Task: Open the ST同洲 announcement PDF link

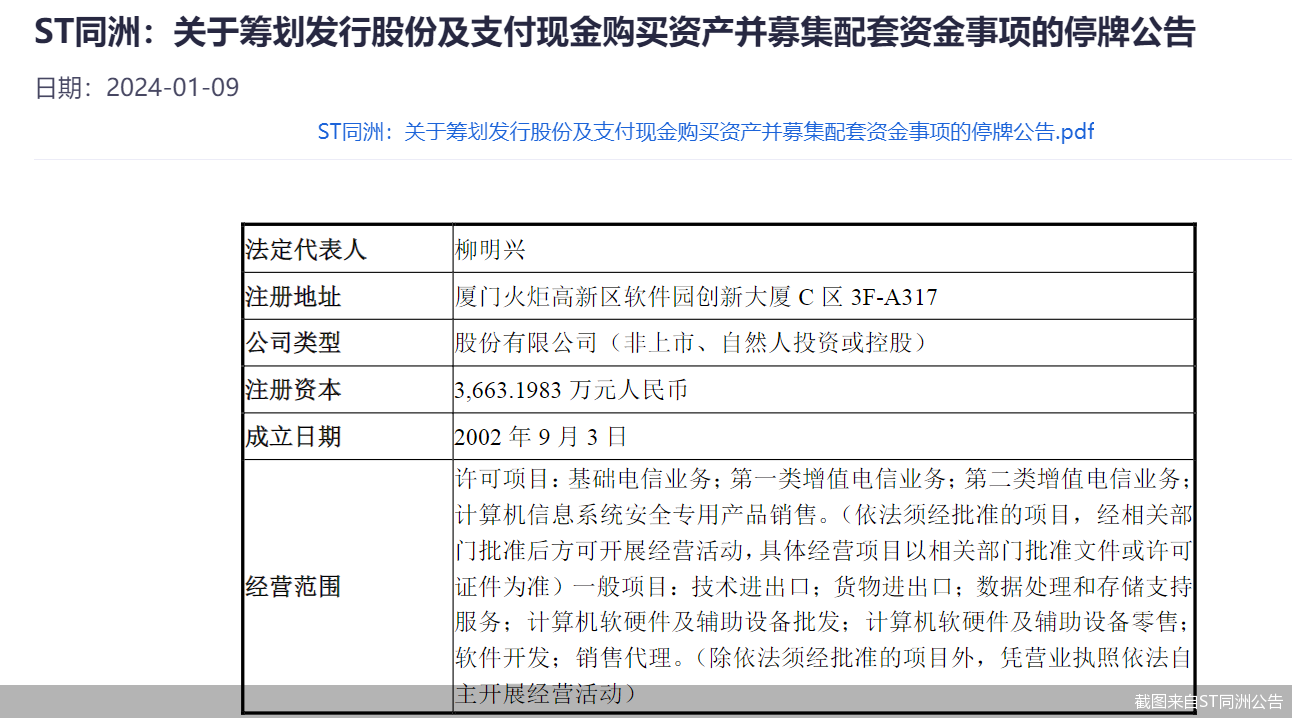Action: pyautogui.click(x=706, y=132)
